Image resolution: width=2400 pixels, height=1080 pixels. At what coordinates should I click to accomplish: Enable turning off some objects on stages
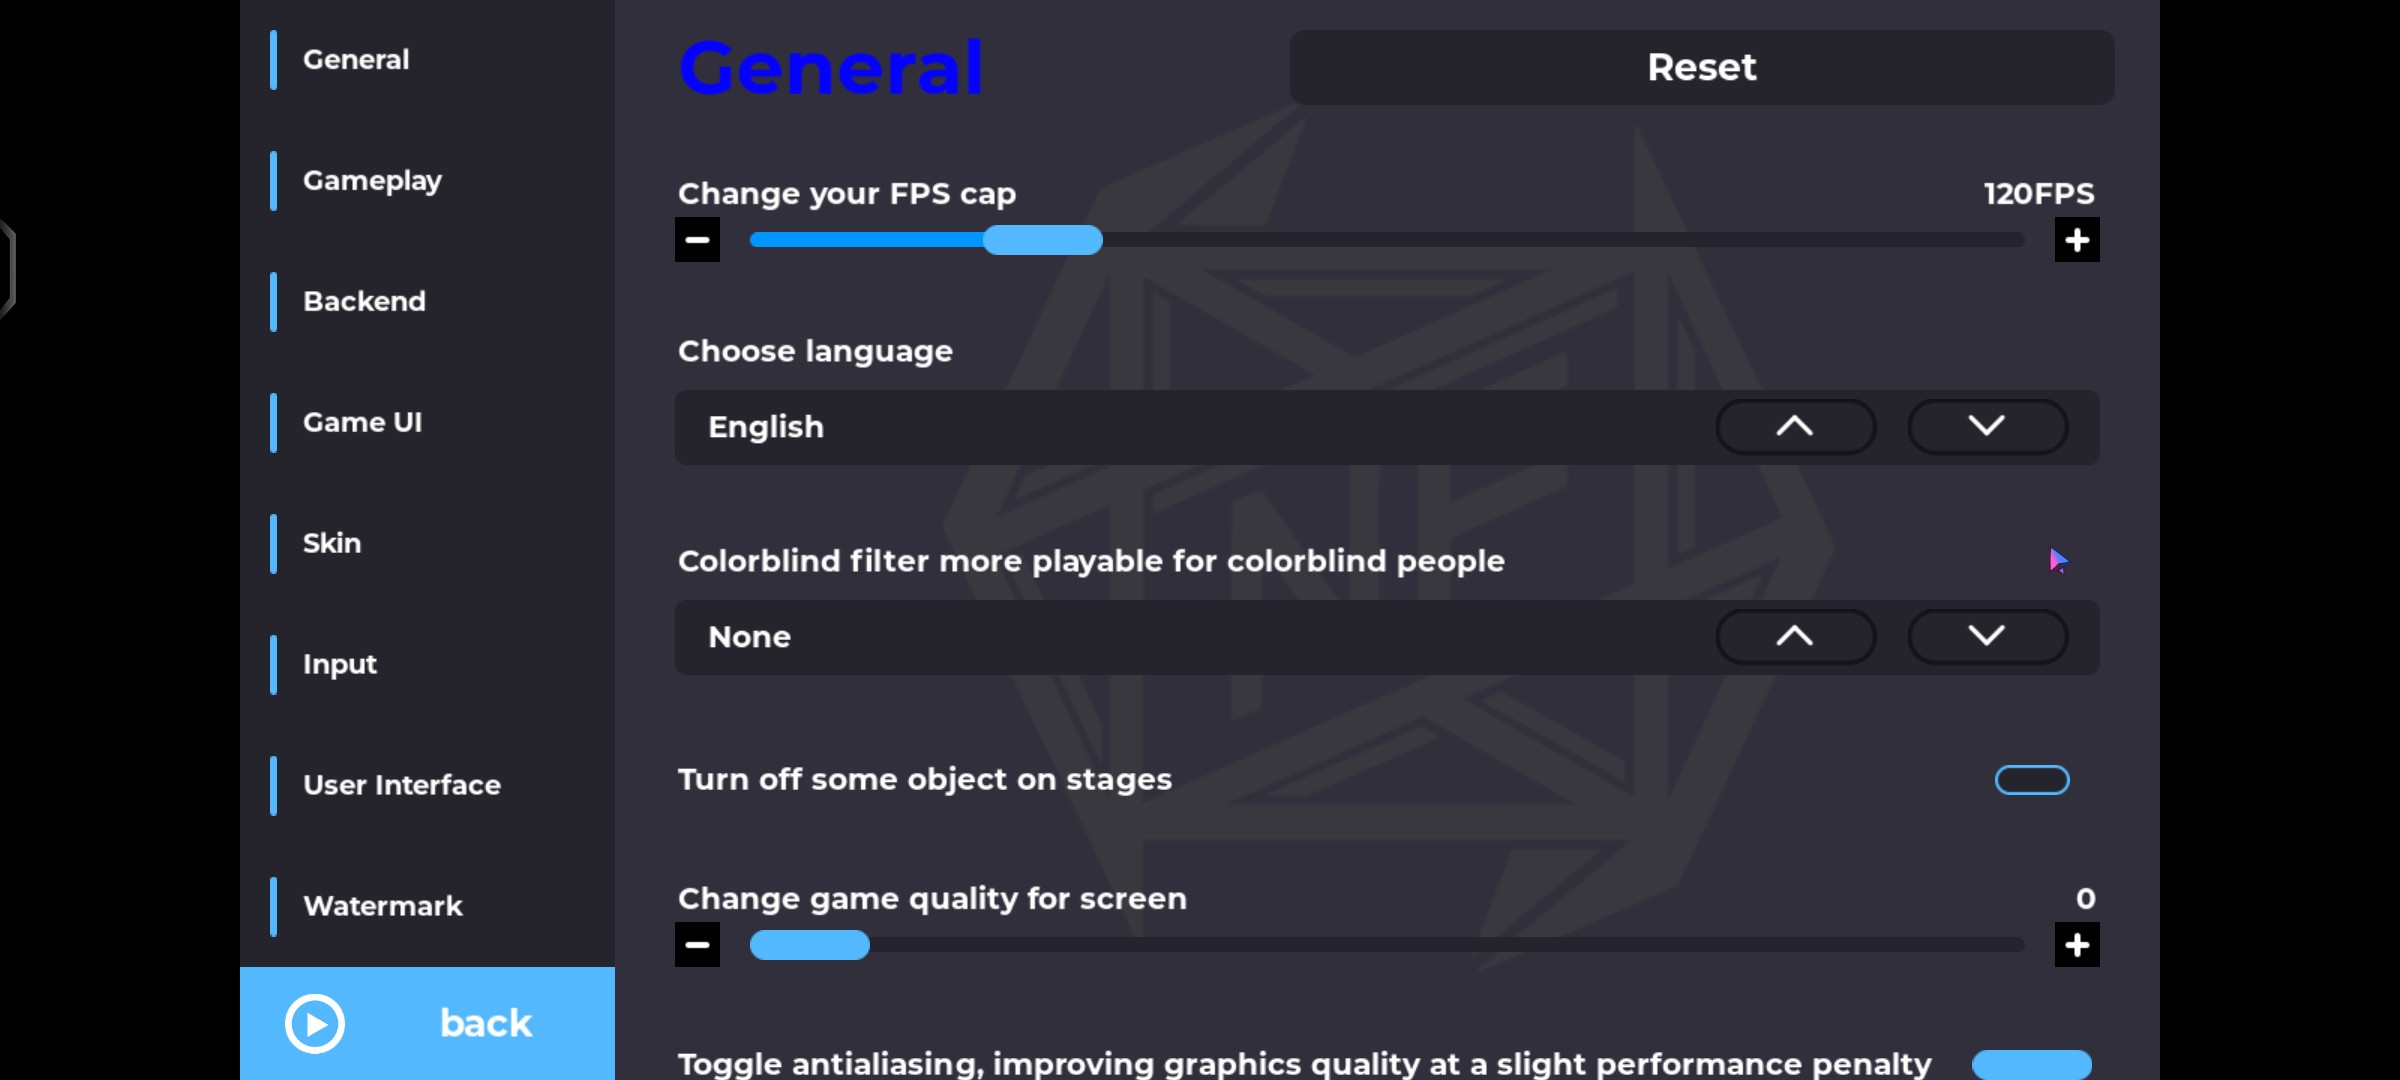pyautogui.click(x=2031, y=780)
